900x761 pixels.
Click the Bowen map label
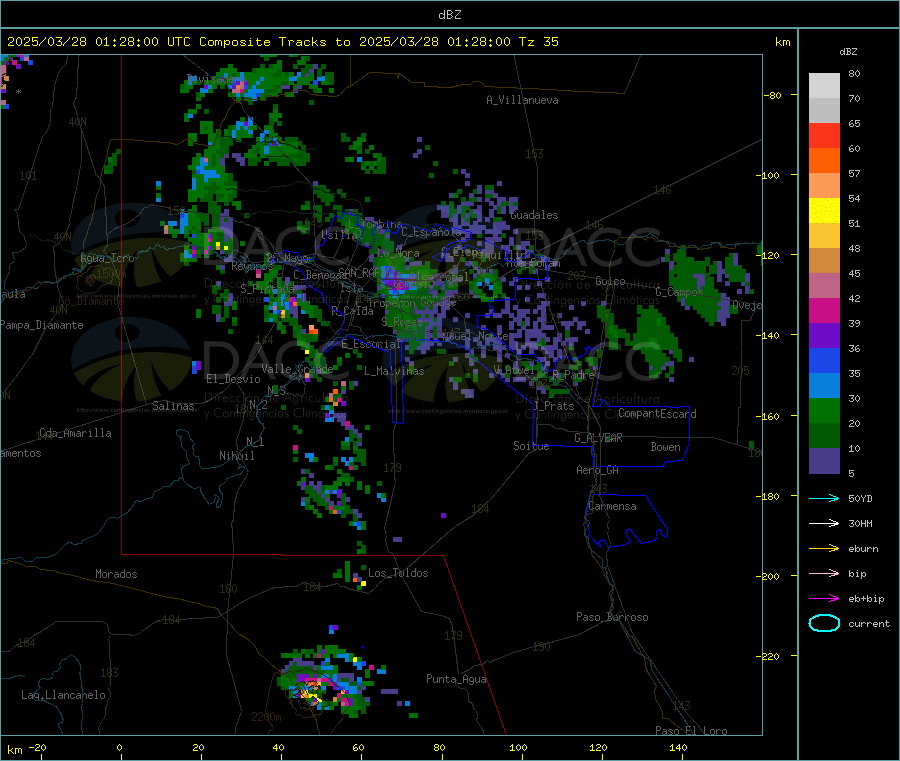tap(665, 446)
